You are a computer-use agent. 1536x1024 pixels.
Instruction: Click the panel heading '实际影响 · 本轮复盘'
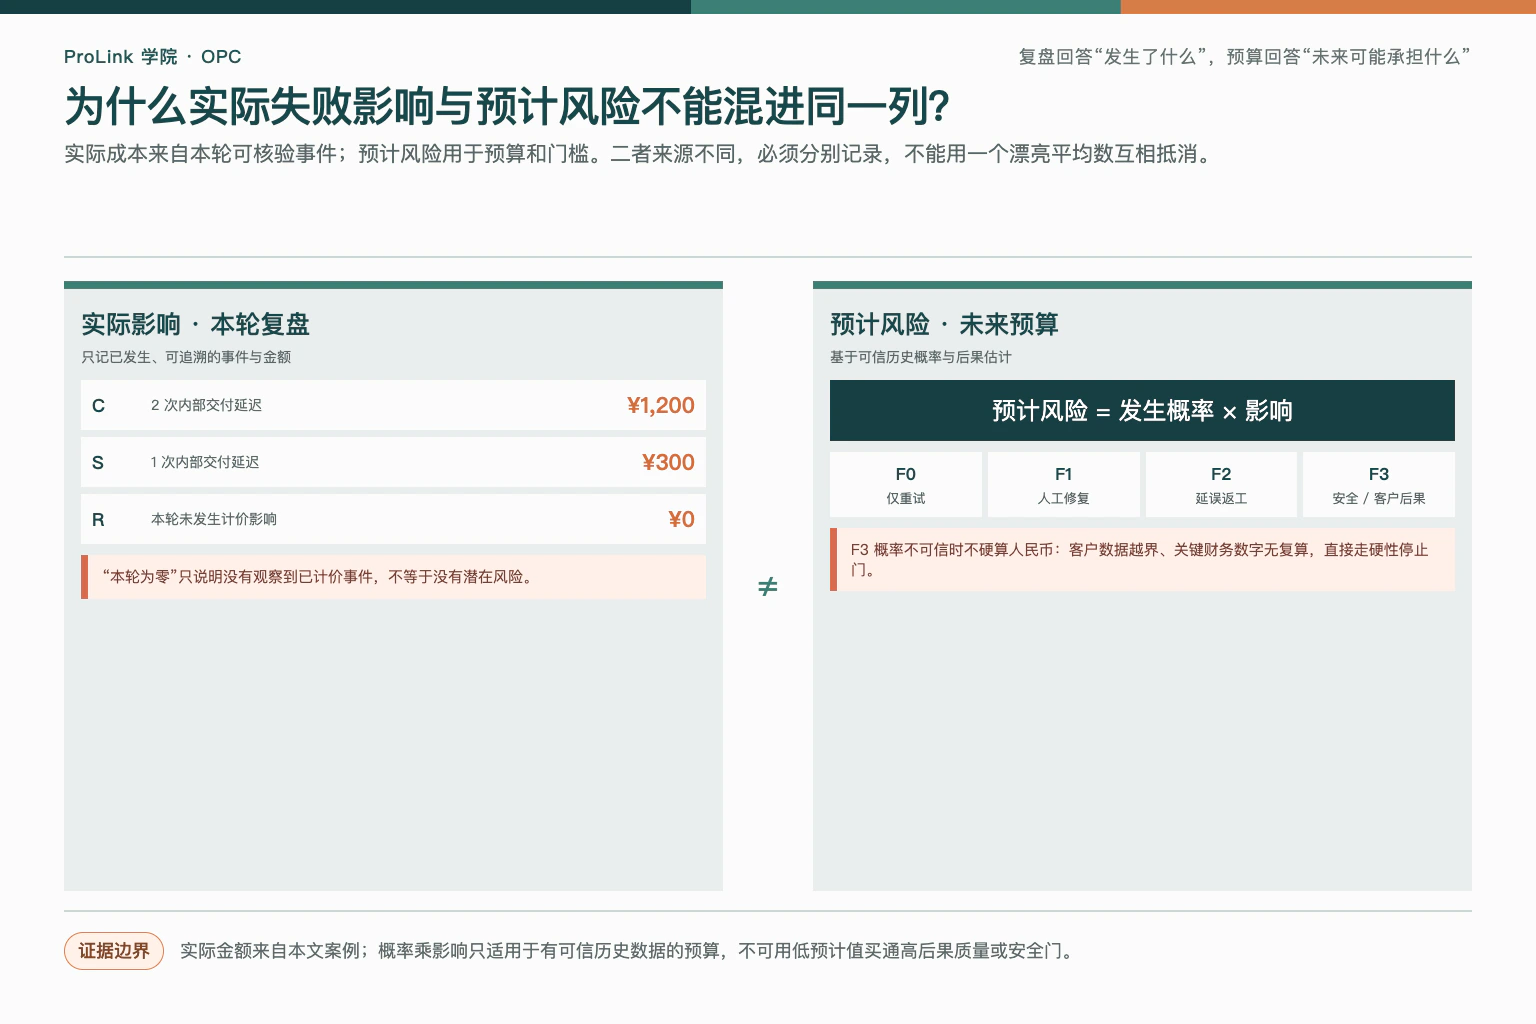tap(195, 324)
